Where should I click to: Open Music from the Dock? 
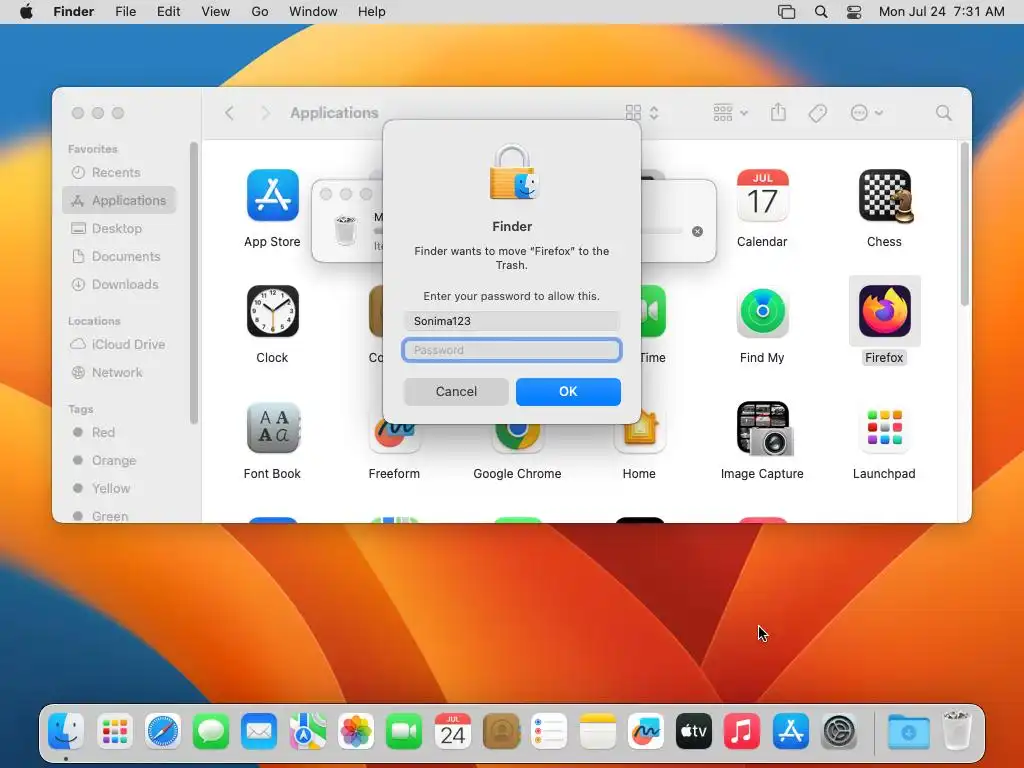click(x=742, y=731)
